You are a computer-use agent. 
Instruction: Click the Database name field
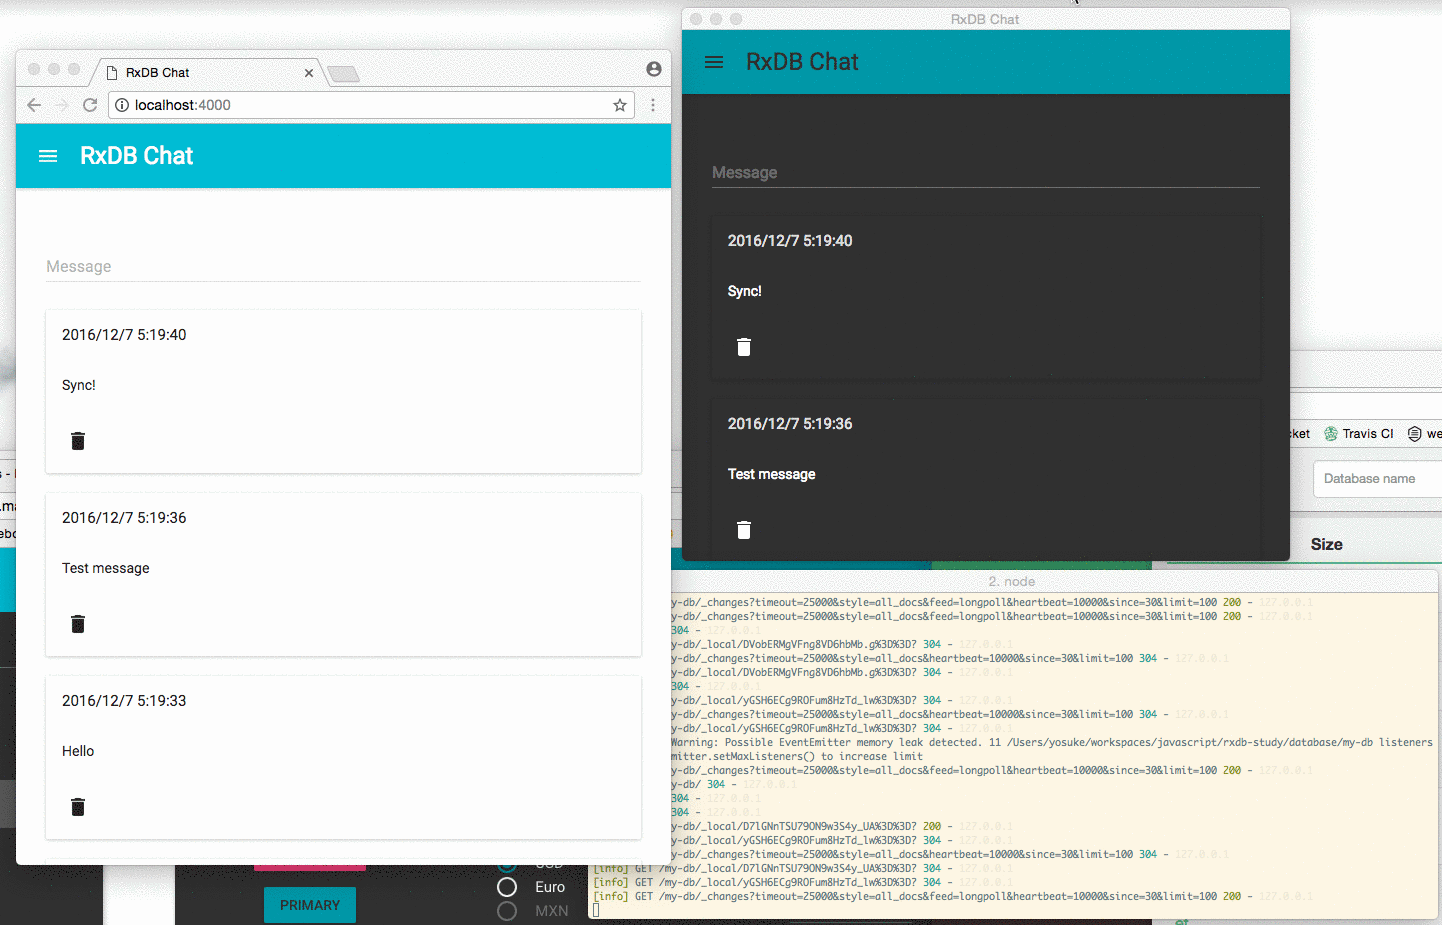tap(1378, 479)
